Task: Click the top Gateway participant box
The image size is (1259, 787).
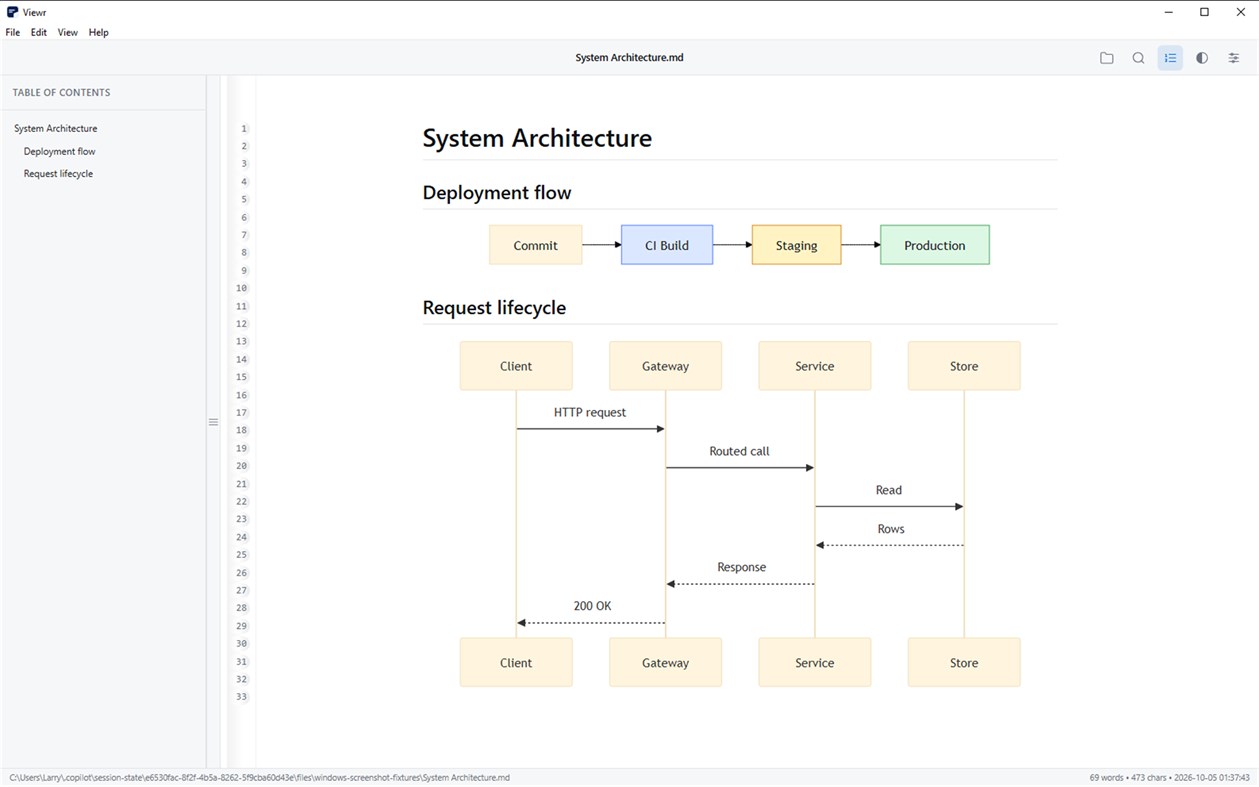Action: pyautogui.click(x=665, y=366)
